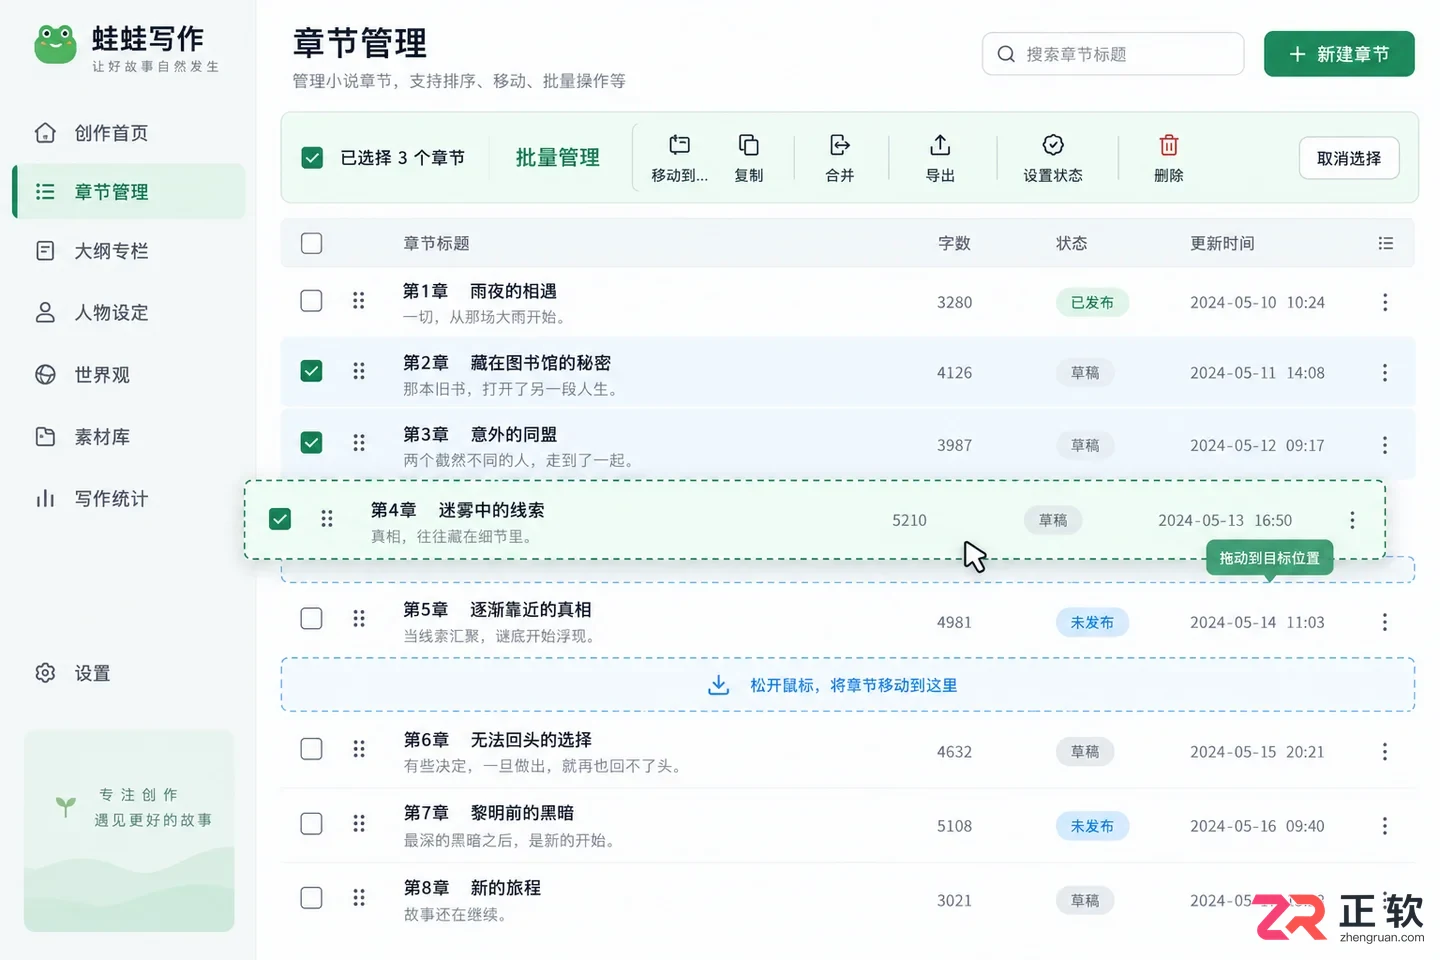
Task: Click the 松开鼠标，将章节移动到这里 drop zone
Action: click(848, 685)
